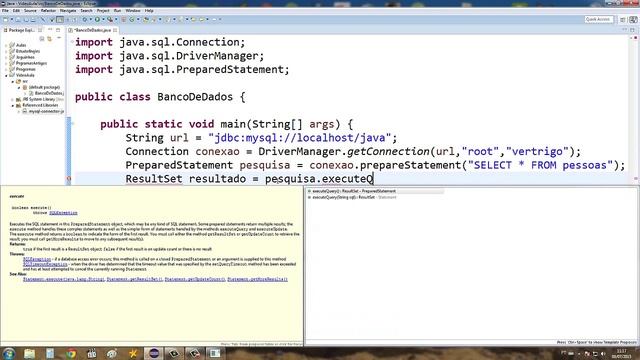
Task: Open the Window menu
Action: tap(133, 11)
